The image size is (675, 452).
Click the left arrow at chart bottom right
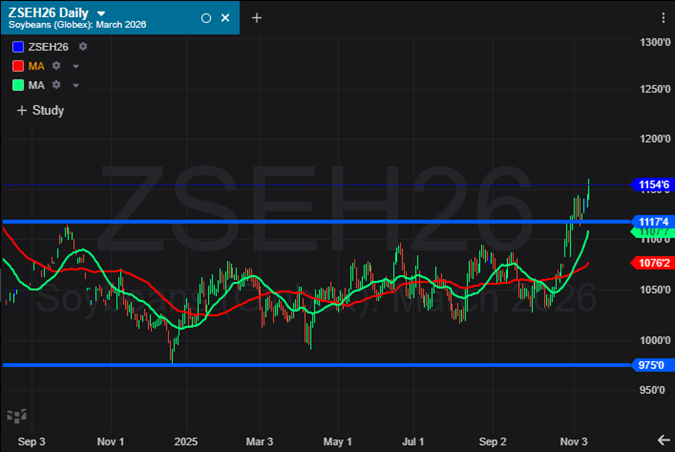(x=664, y=440)
